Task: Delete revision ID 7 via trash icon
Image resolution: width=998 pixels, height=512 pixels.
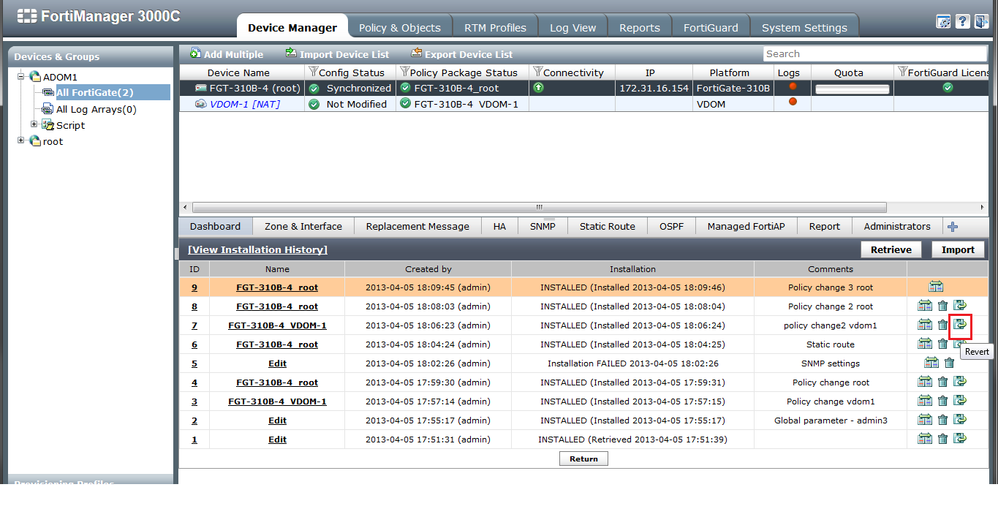Action: click(943, 325)
